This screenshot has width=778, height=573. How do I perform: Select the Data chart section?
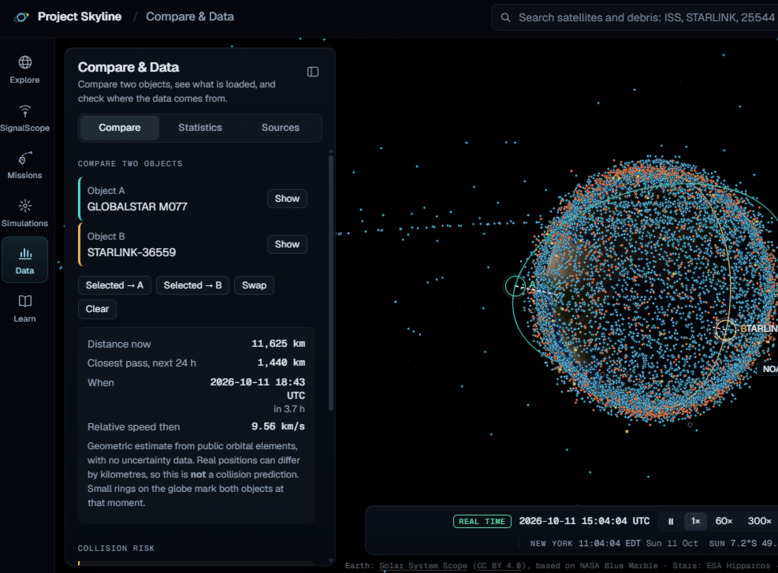point(25,259)
